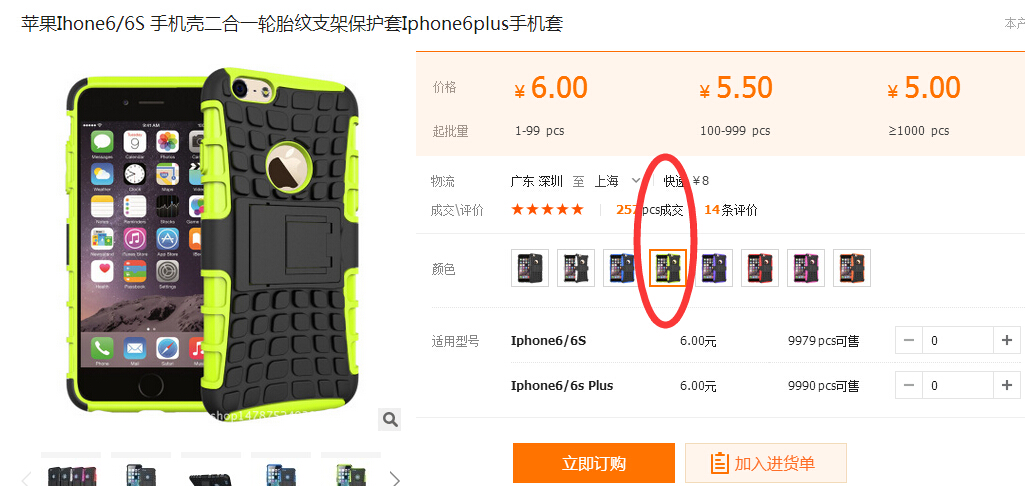Screen dimensions: 1025x486
Task: Select the green-yellow case color swatch
Action: [667, 268]
